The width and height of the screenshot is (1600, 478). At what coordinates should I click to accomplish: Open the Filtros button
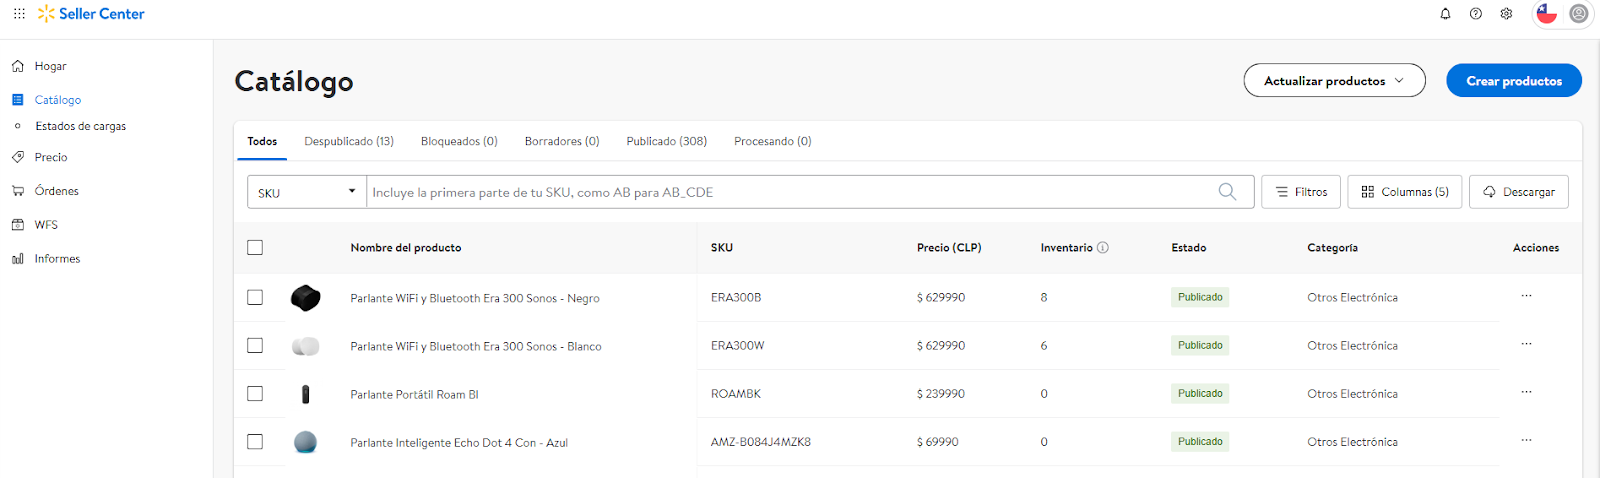[x=1301, y=192]
